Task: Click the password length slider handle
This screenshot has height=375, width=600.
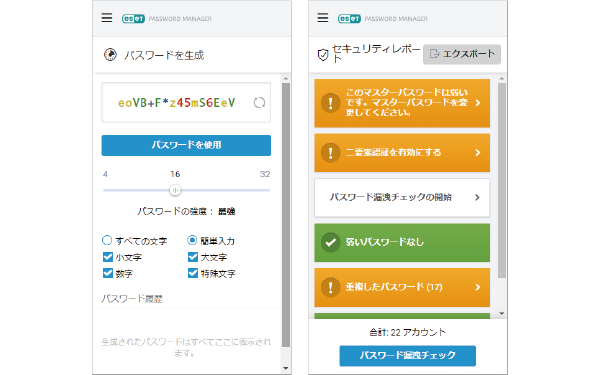Action: [175, 190]
